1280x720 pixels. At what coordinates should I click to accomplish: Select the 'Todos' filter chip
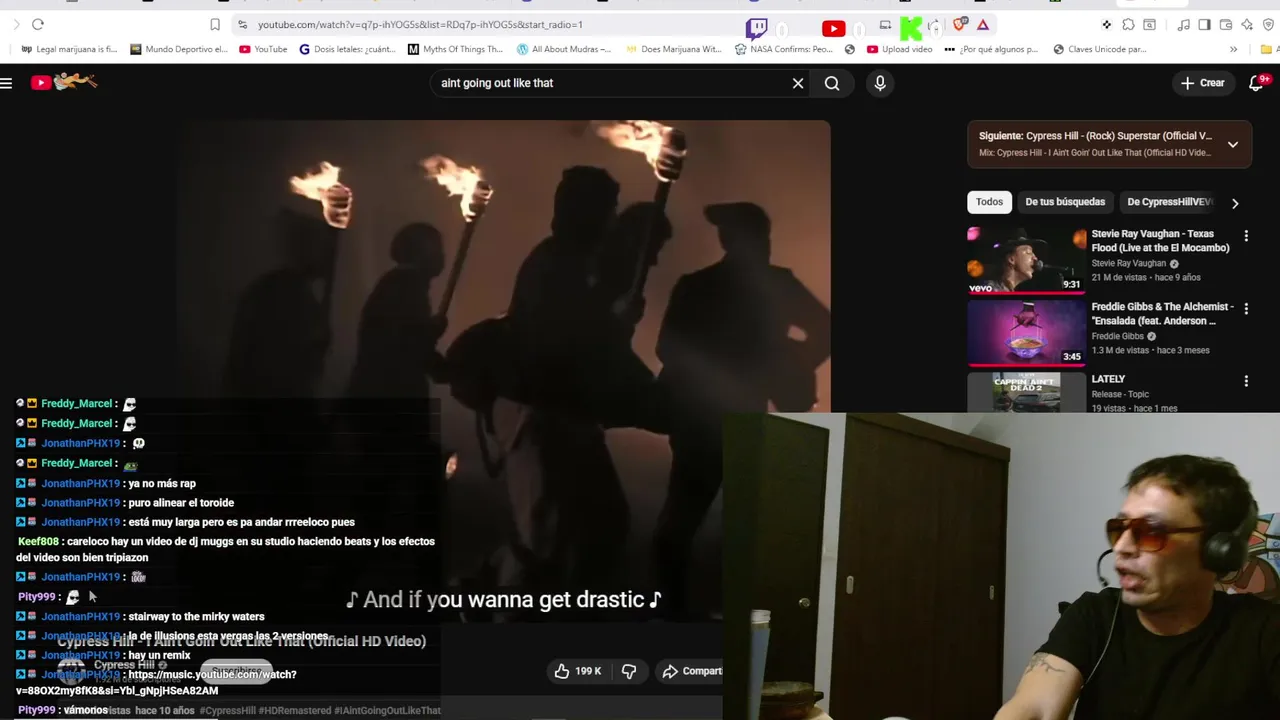[989, 202]
